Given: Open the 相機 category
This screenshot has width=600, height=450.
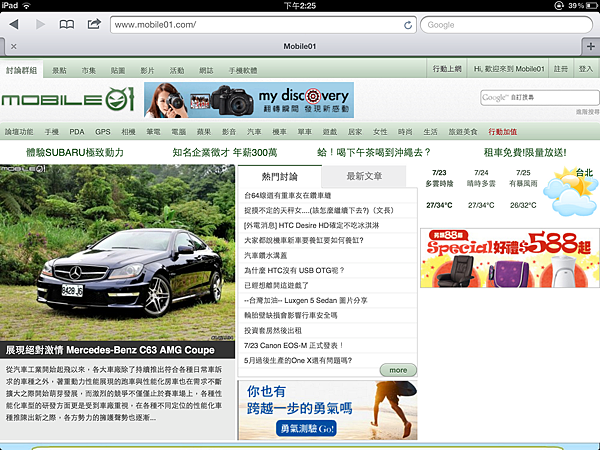Looking at the screenshot, I should (128, 132).
